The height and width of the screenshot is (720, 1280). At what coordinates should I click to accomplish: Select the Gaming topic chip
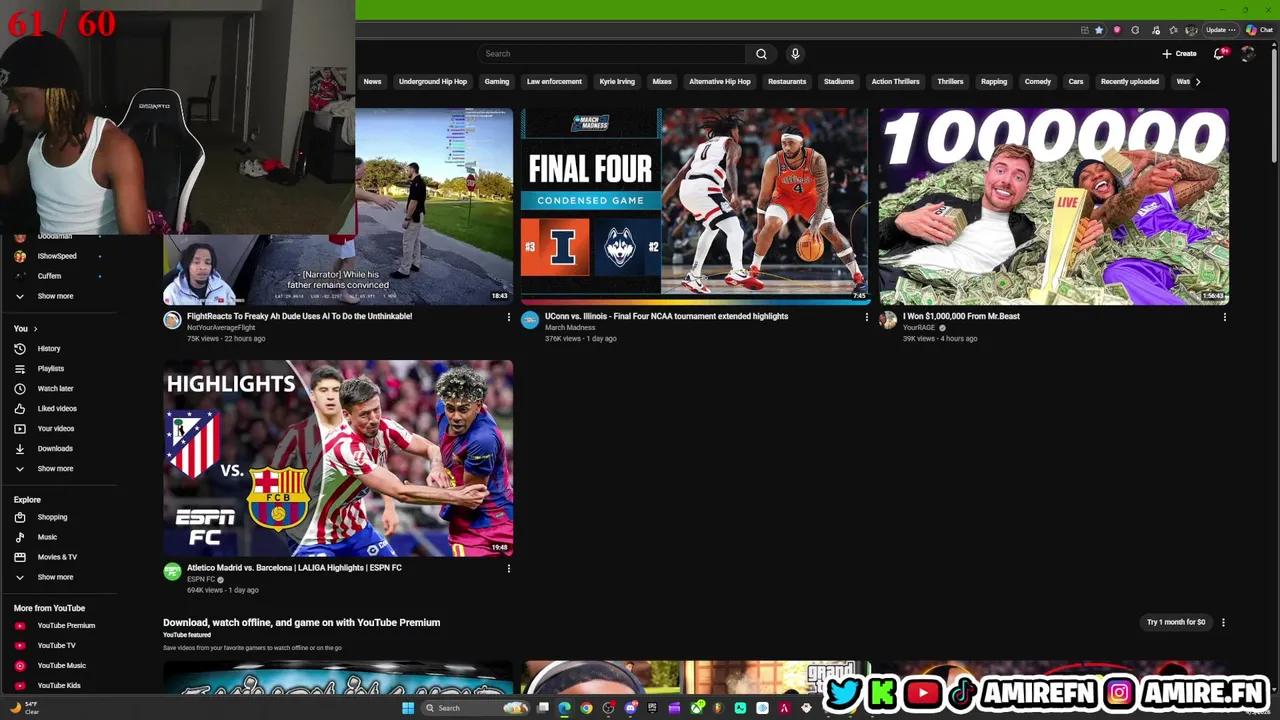coord(497,82)
